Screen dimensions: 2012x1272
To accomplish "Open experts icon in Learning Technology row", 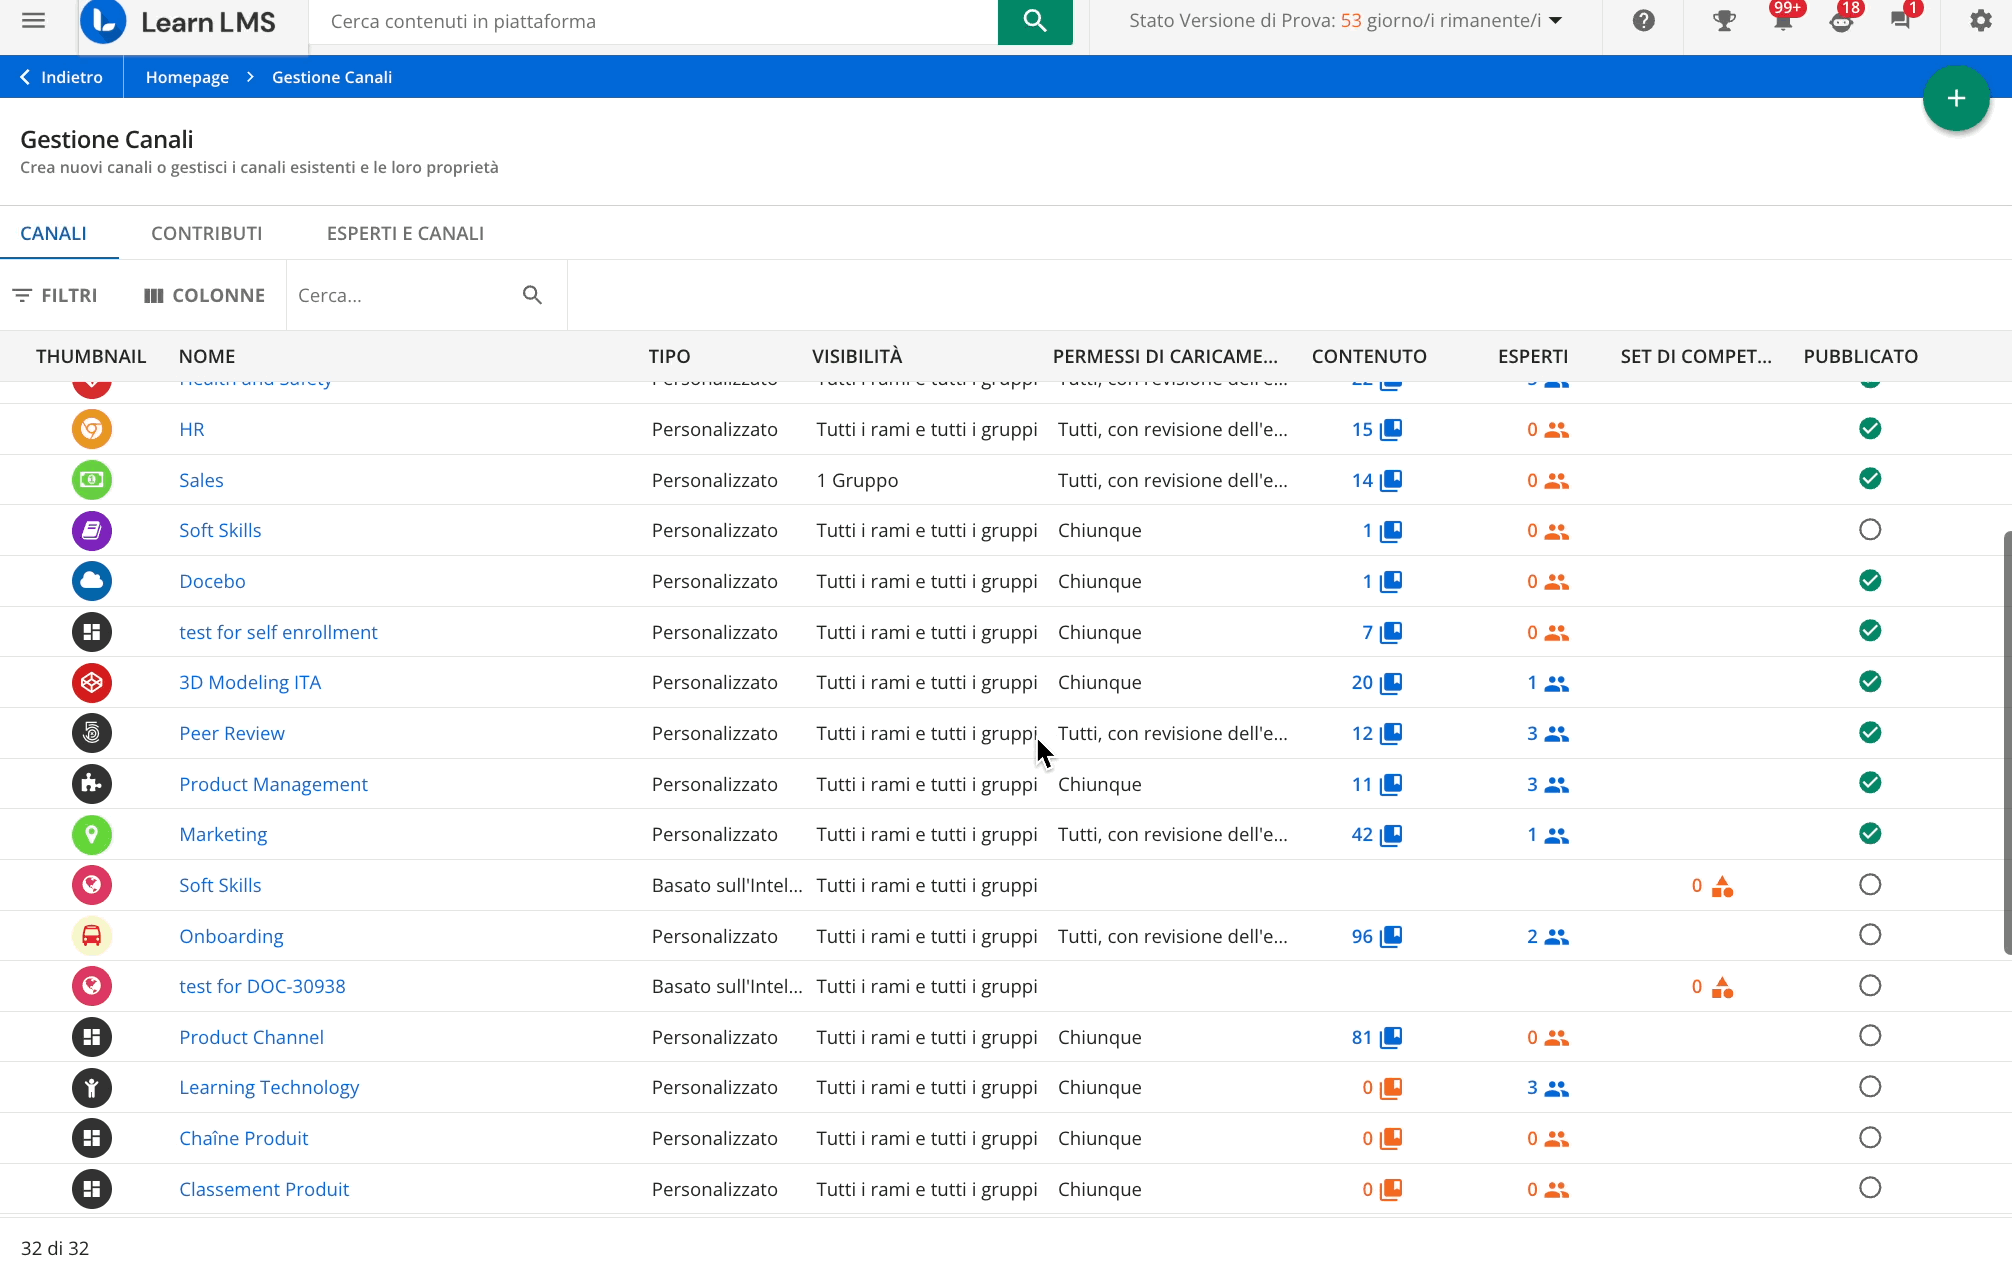I will click(1557, 1088).
